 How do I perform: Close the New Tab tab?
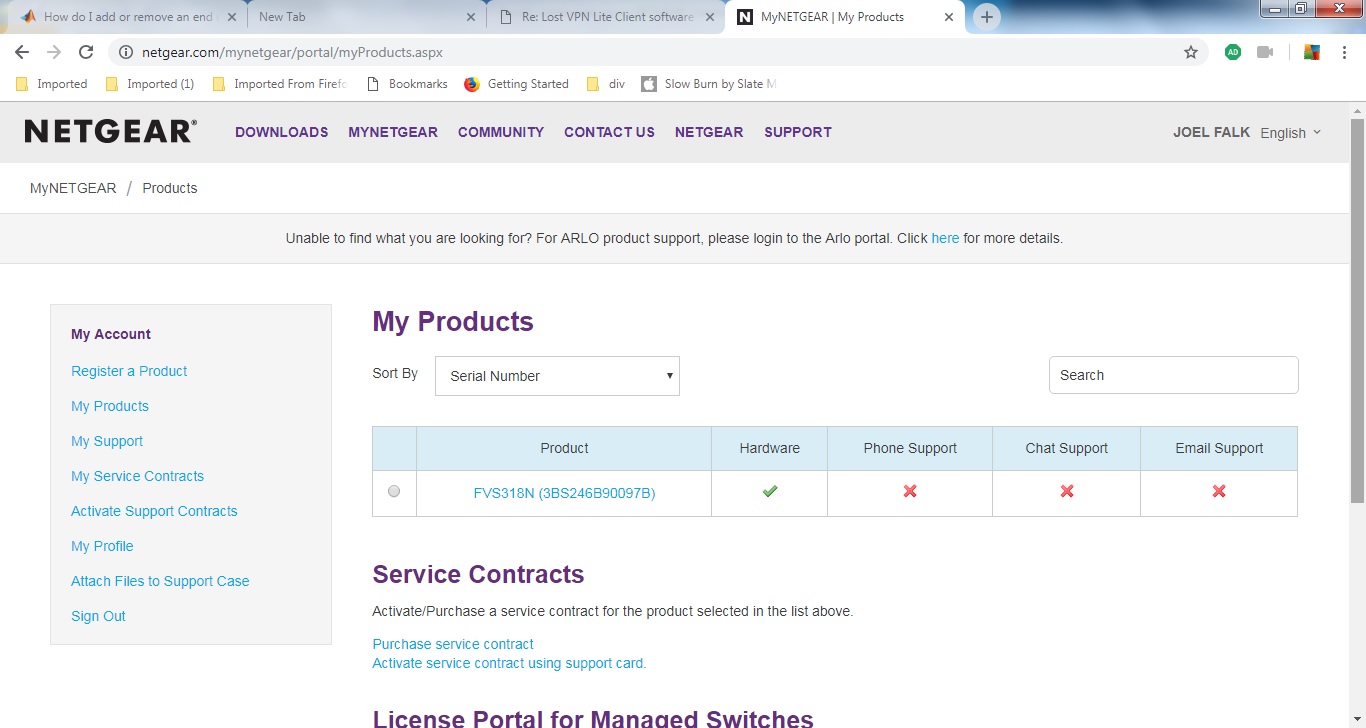coord(471,17)
